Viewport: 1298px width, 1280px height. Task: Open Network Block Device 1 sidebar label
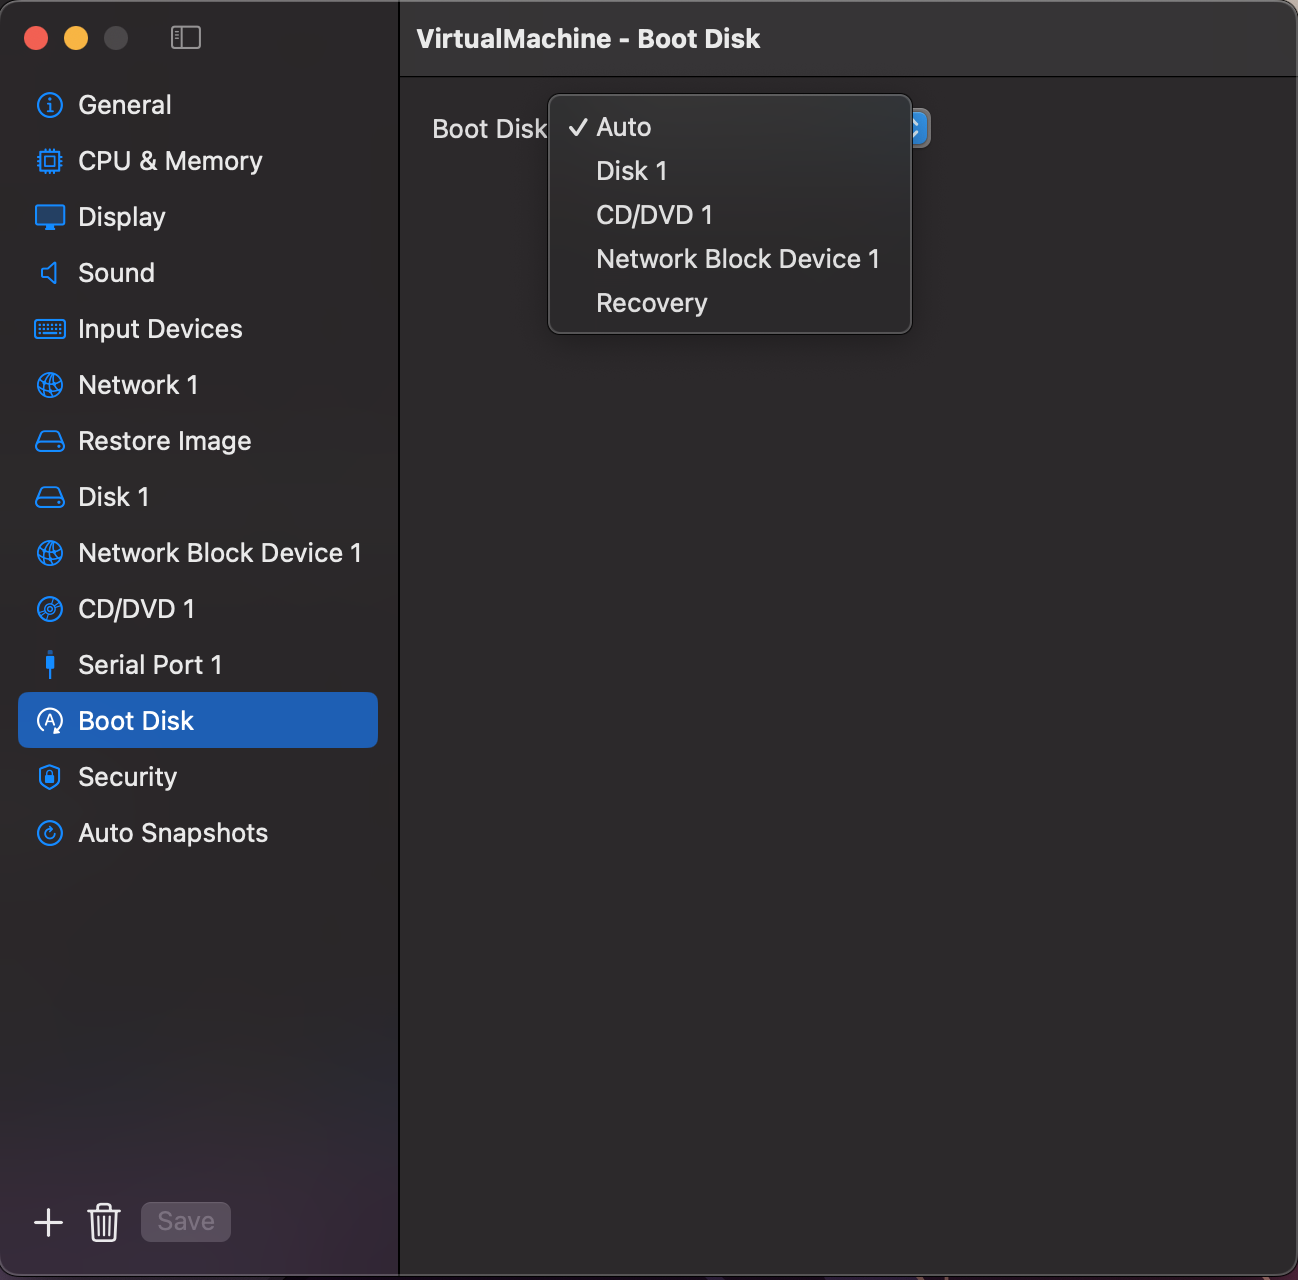point(220,553)
